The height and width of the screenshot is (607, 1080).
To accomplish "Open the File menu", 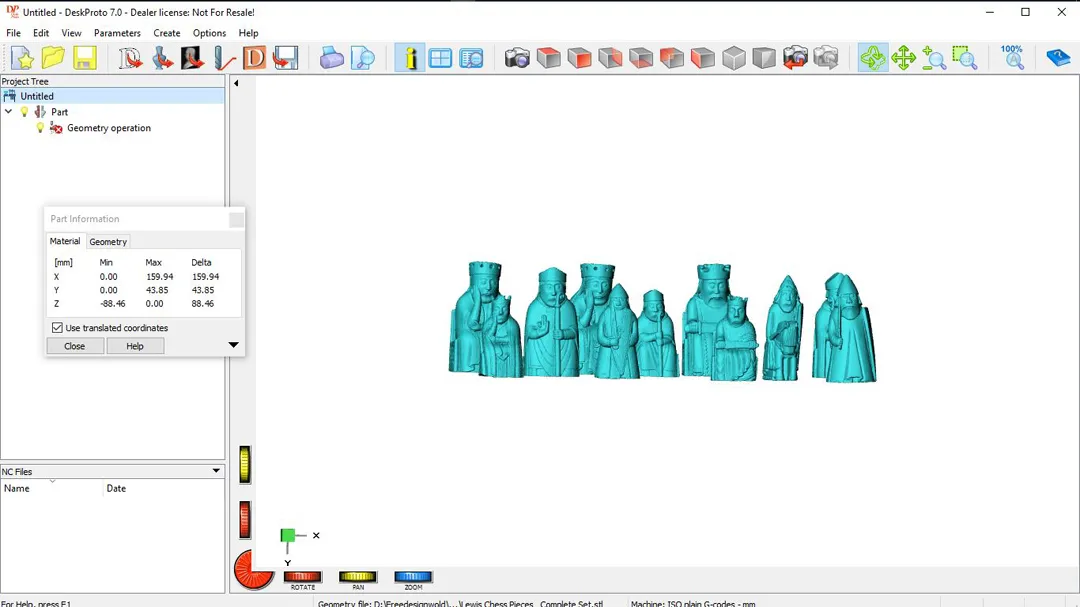I will pos(13,33).
